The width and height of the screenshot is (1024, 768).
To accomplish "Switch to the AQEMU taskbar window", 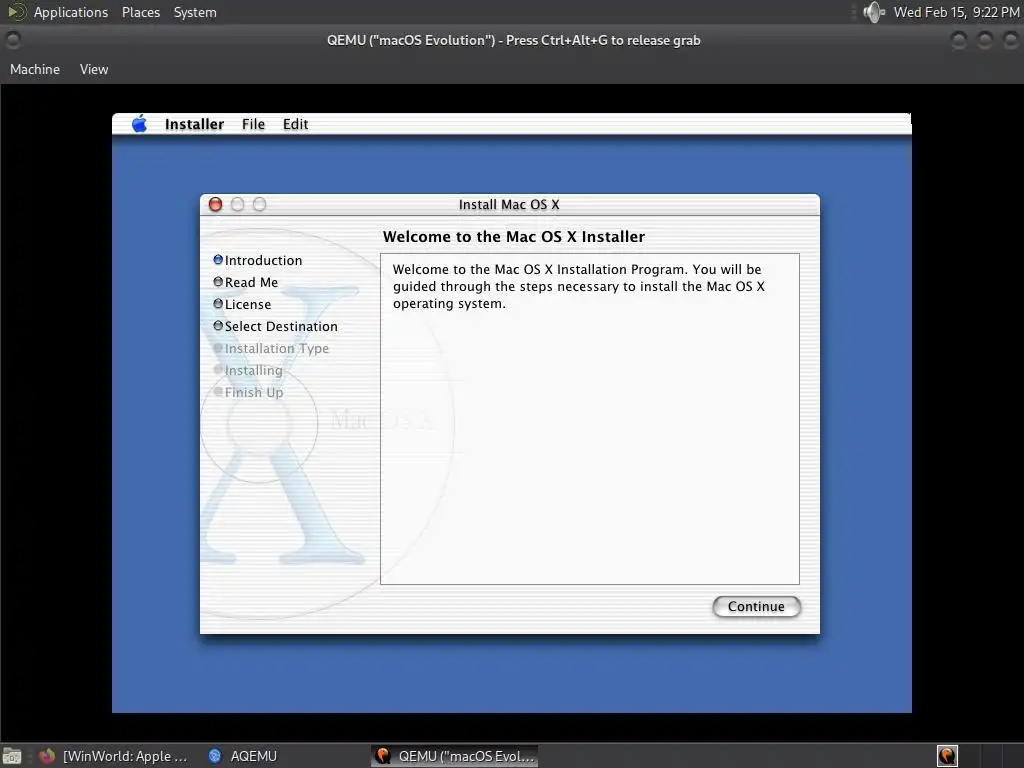I will [x=243, y=756].
